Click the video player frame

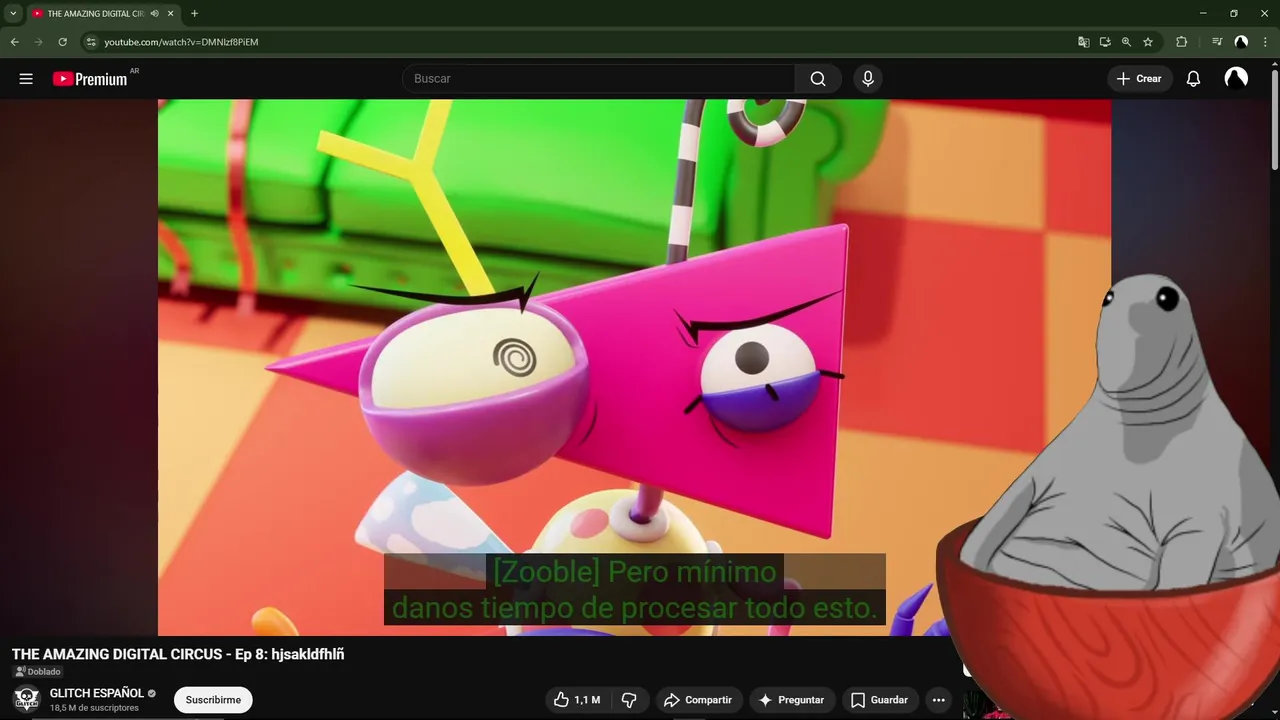pyautogui.click(x=634, y=367)
